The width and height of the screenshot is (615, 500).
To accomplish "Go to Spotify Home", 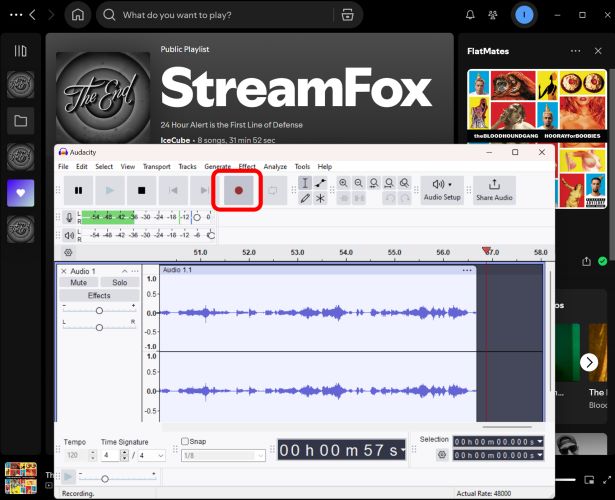I will (x=78, y=15).
